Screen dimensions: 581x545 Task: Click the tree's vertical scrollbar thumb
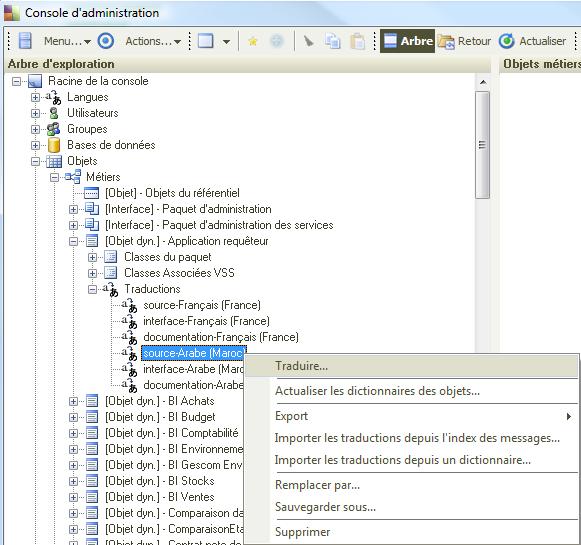482,145
